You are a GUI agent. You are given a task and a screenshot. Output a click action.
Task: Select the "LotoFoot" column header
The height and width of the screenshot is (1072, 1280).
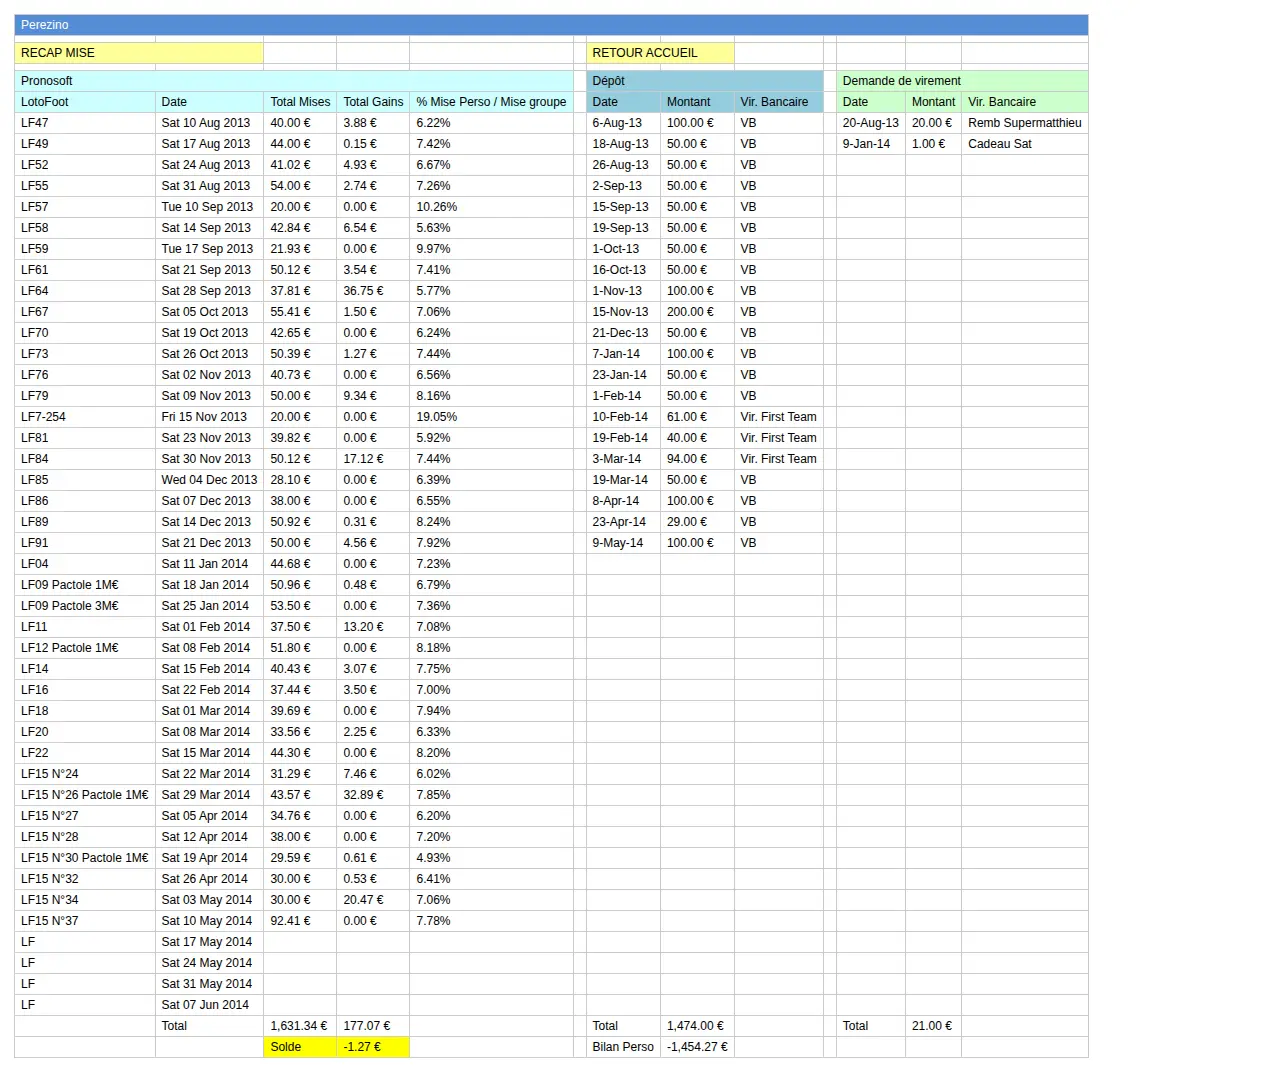click(x=85, y=102)
